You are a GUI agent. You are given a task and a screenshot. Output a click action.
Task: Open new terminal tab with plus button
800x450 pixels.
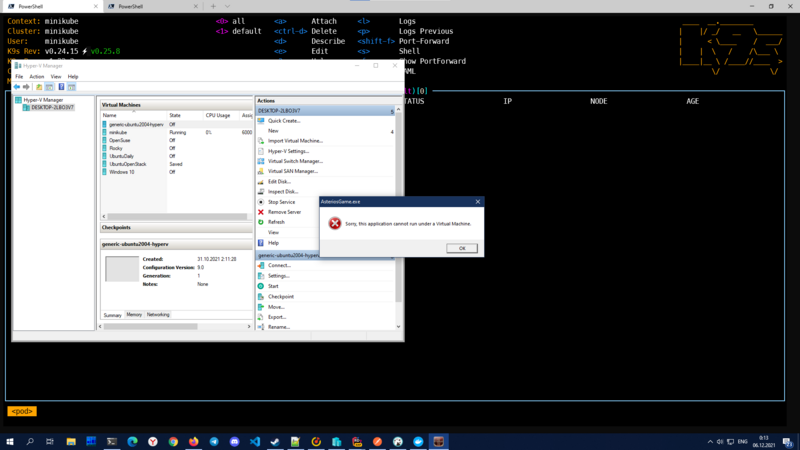point(213,6)
